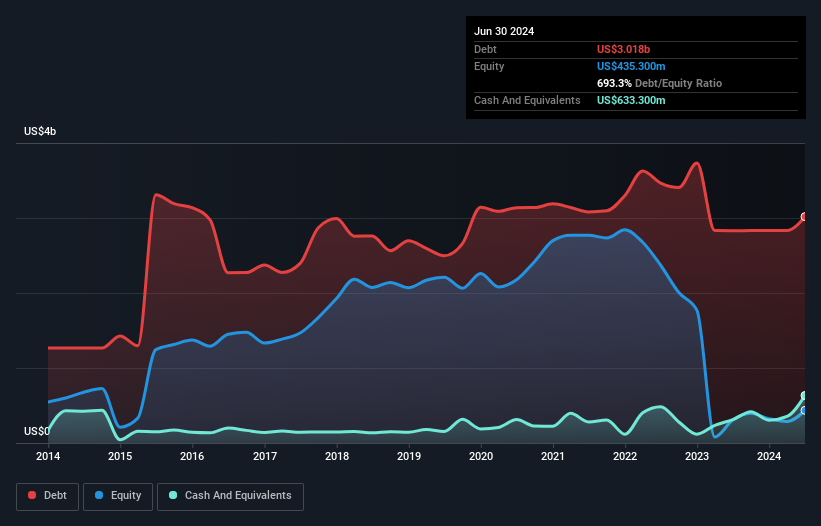Image resolution: width=821 pixels, height=526 pixels.
Task: Click the US$4b y-axis label
Action: (40, 131)
